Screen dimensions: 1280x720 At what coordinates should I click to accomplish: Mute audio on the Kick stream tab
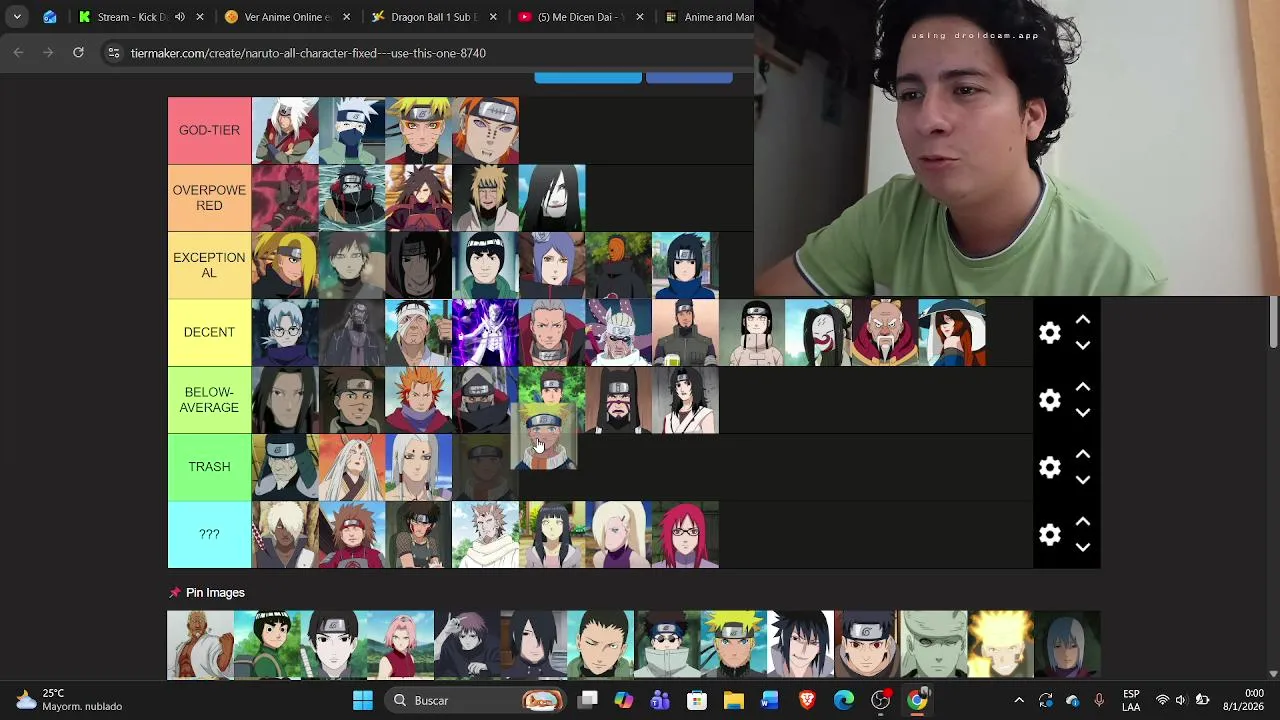tap(180, 17)
